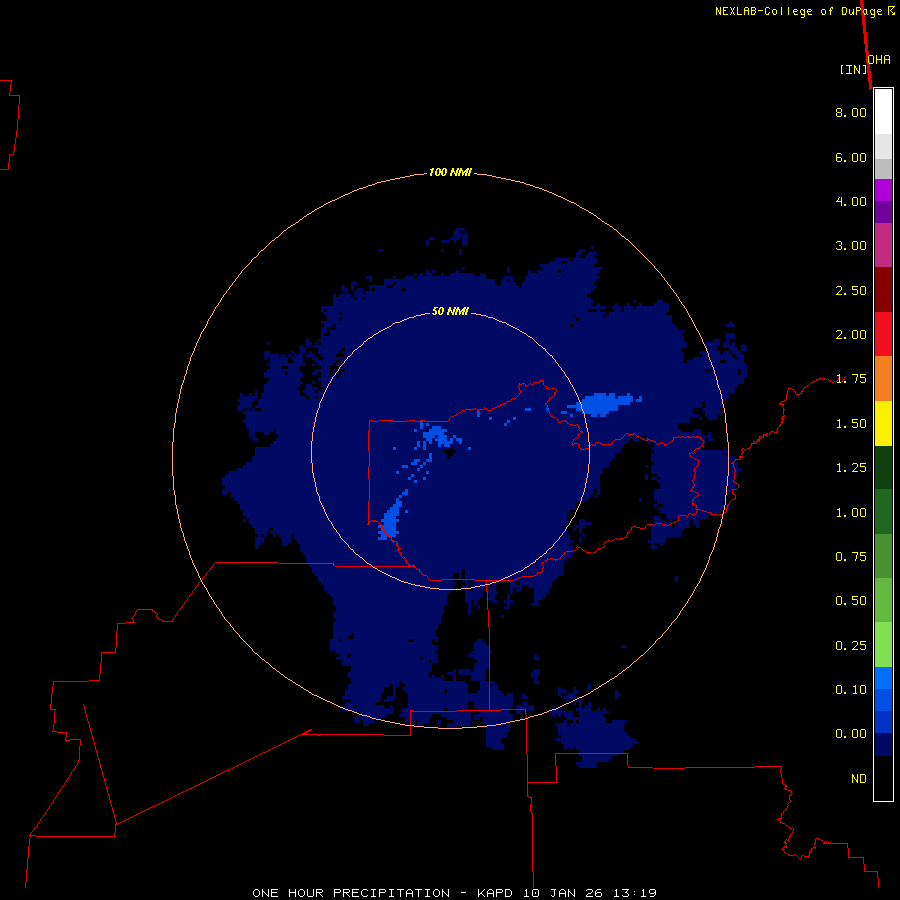The height and width of the screenshot is (900, 900).
Task: Pick the pink swatch beside 3.00
Action: pos(883,245)
